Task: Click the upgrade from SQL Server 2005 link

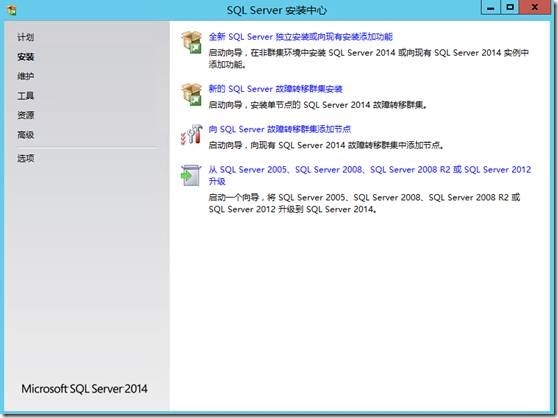Action: 370,175
